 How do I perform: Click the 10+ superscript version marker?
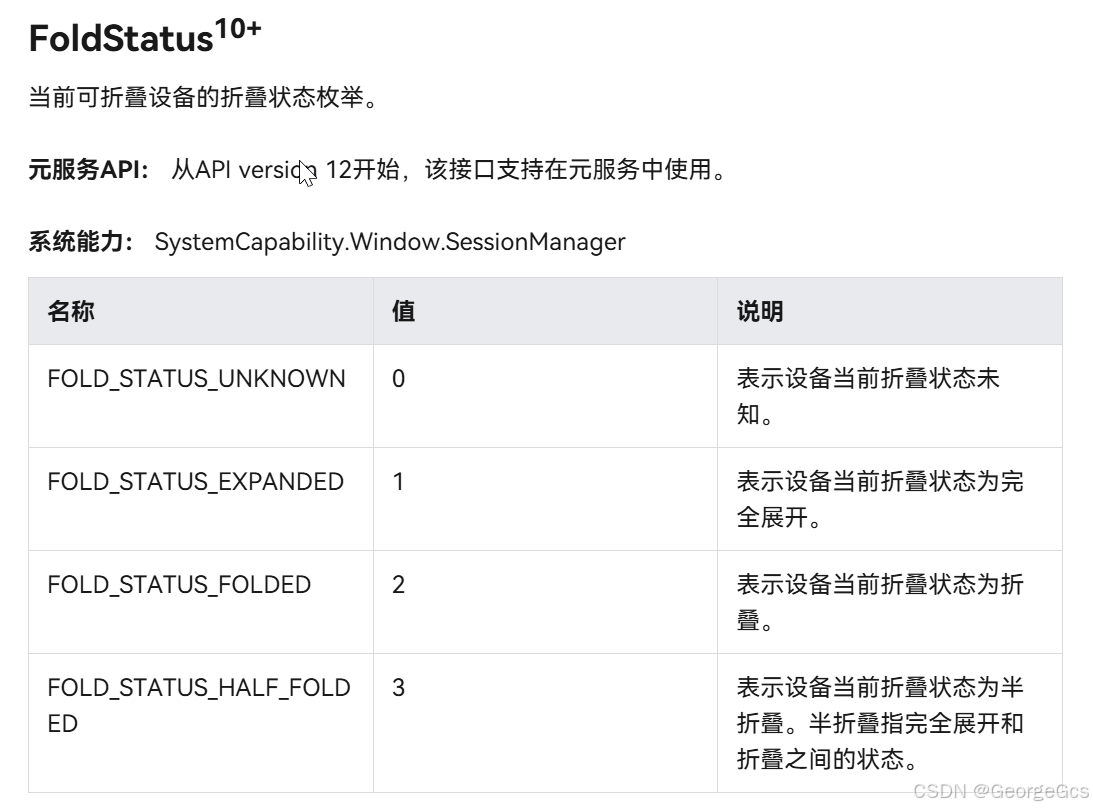pos(238,29)
